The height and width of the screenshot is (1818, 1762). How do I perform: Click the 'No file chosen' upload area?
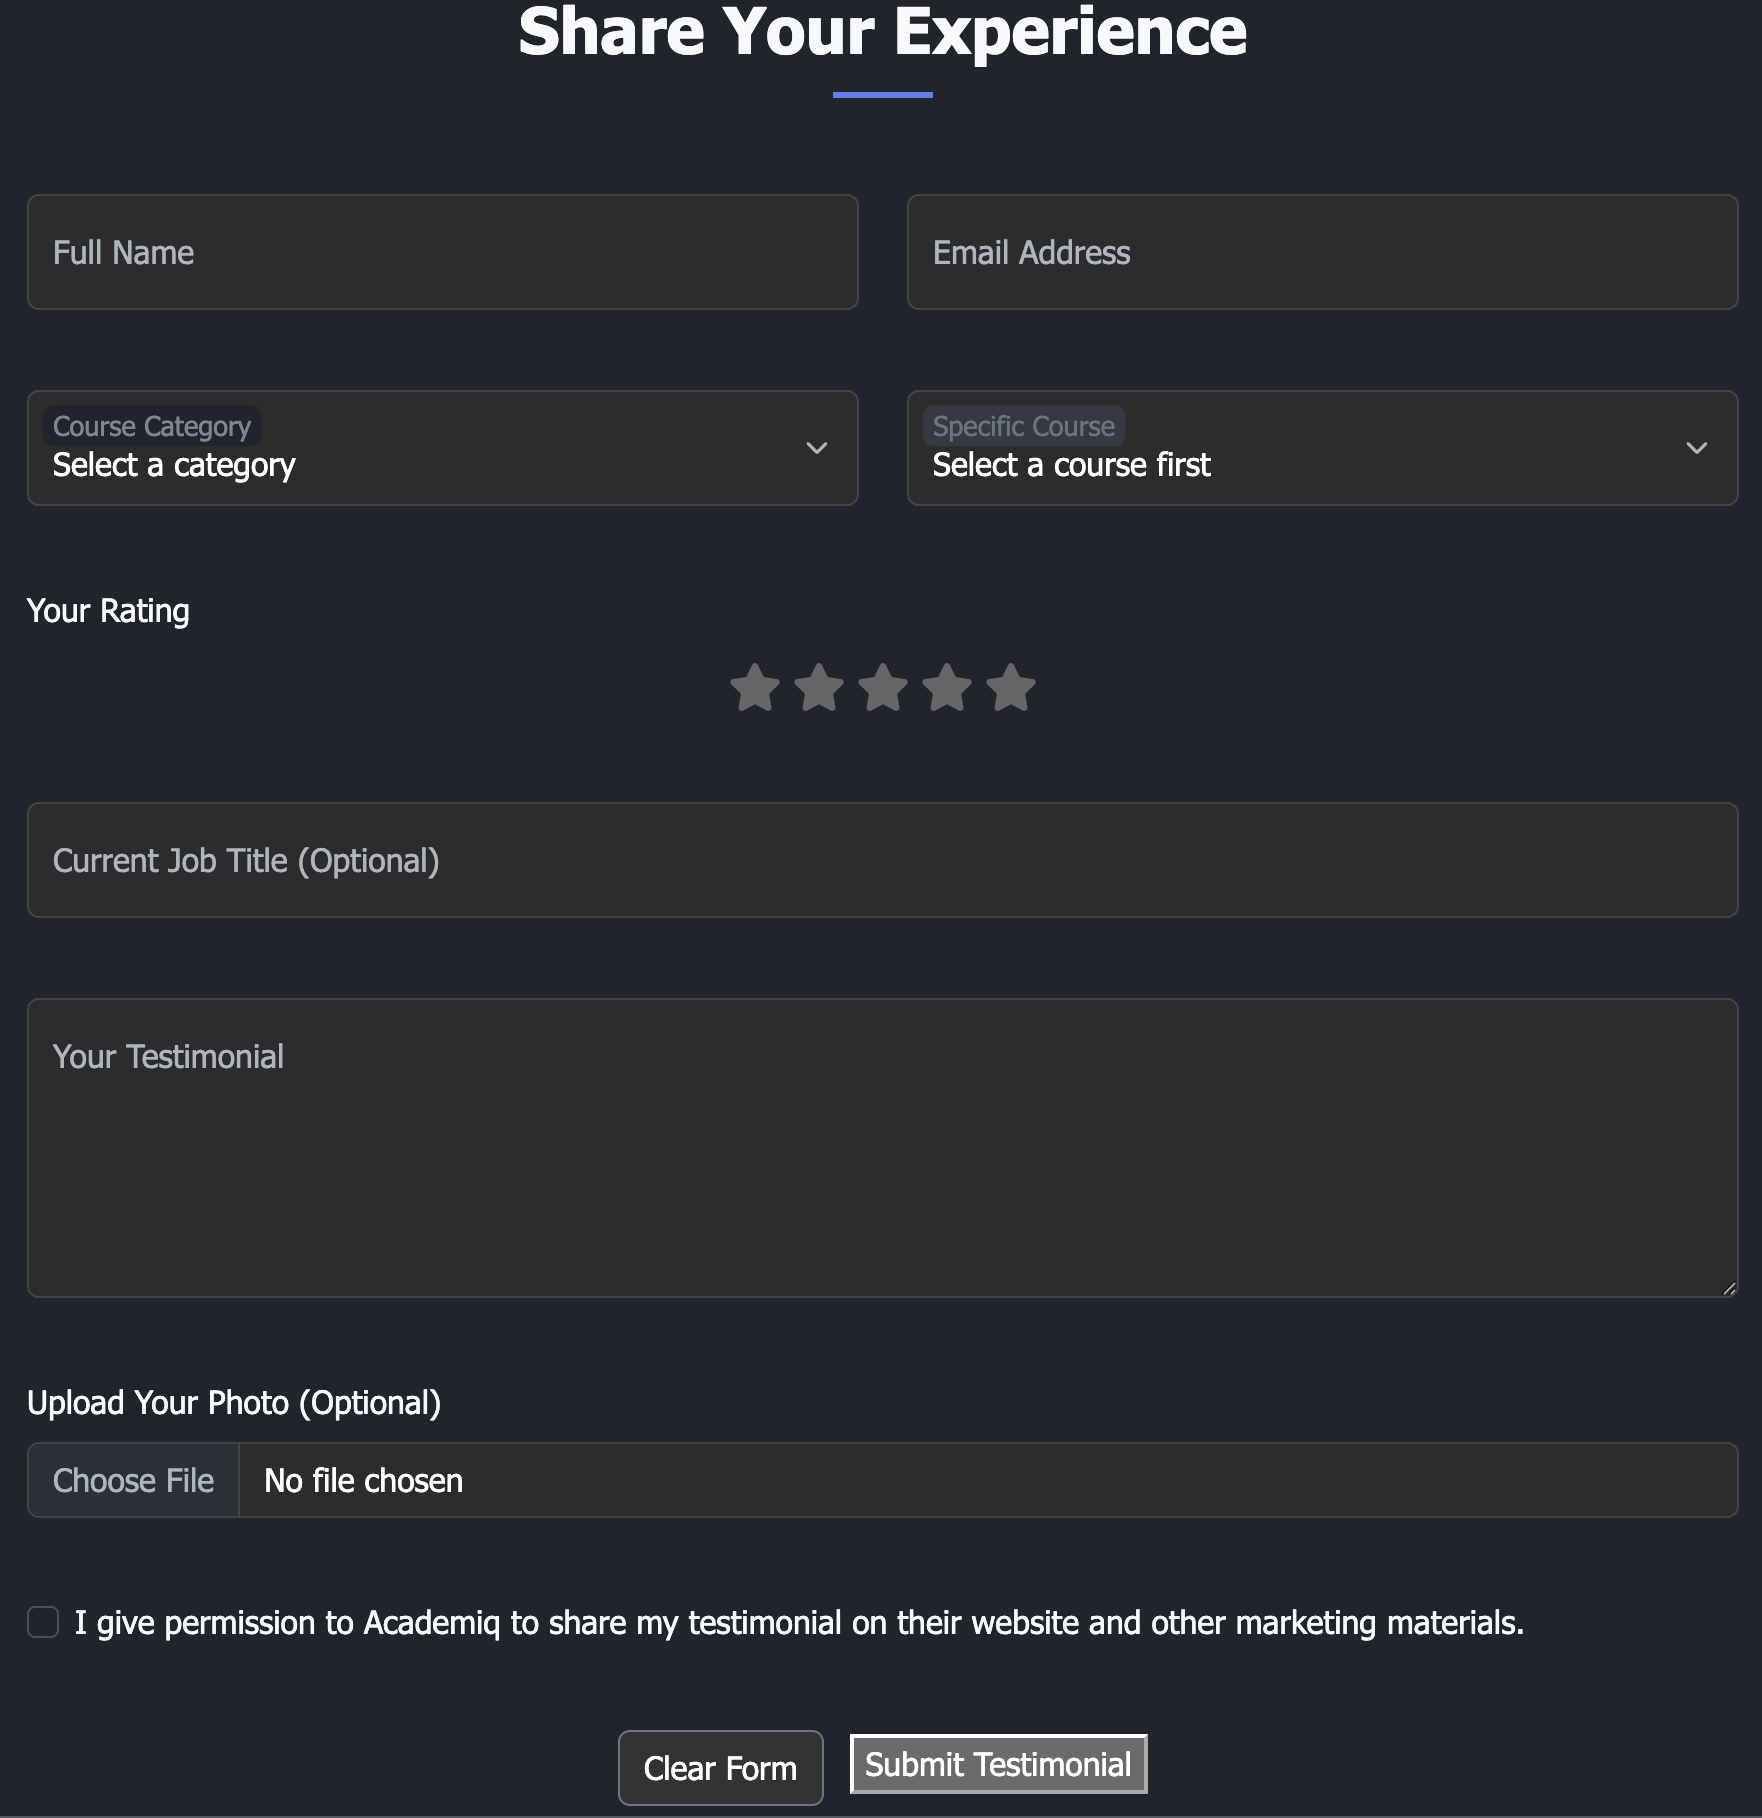[x=986, y=1480]
